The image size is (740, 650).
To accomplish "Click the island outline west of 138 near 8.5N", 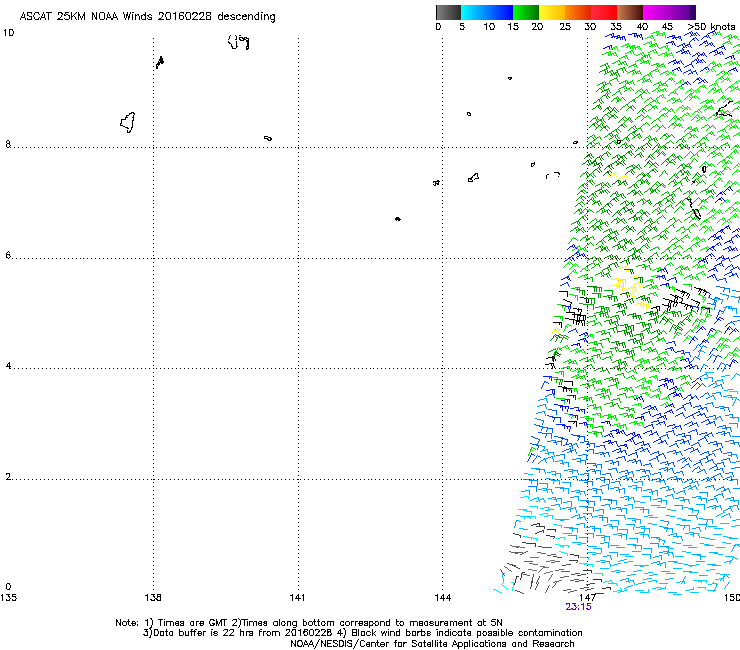I will pyautogui.click(x=128, y=122).
